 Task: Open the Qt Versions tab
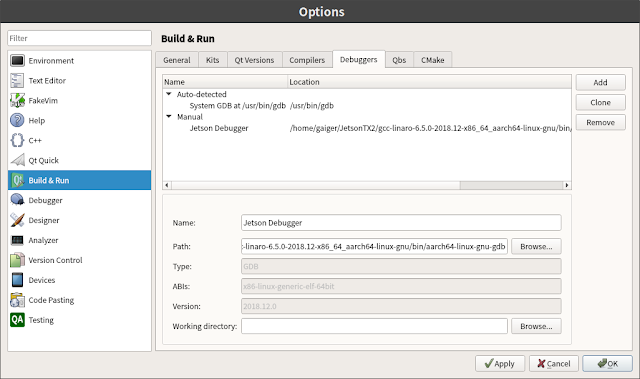tap(254, 60)
